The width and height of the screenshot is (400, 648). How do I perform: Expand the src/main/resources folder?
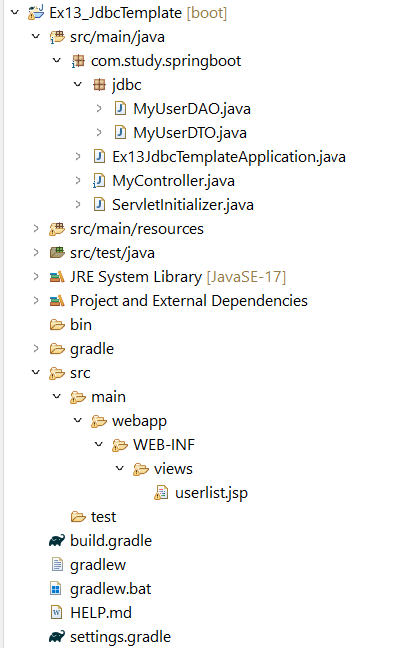(x=36, y=229)
